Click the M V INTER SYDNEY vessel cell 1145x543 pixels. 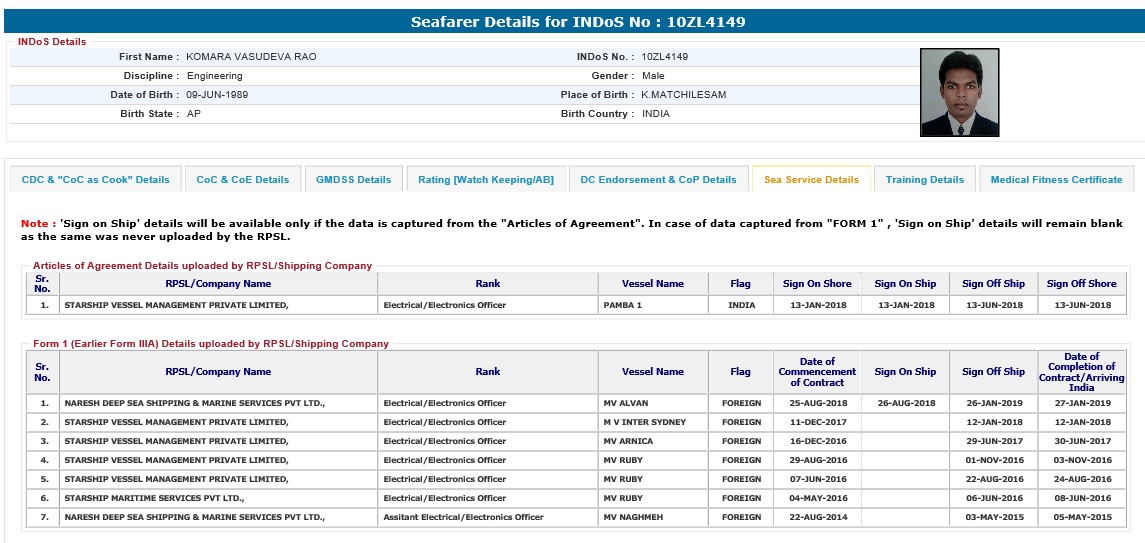[x=652, y=422]
